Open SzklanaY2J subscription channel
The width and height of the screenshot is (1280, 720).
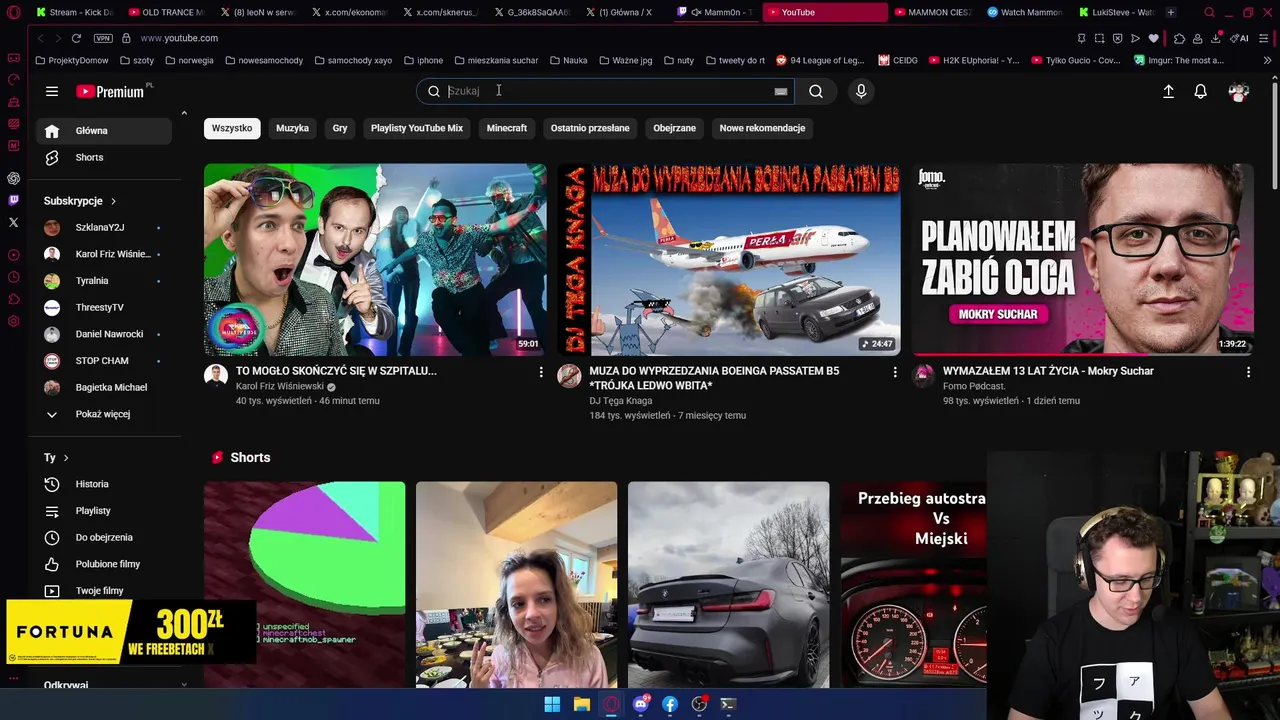coord(104,227)
